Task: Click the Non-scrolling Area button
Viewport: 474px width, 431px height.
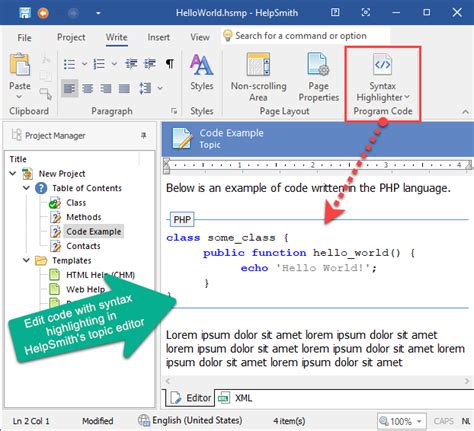Action: pyautogui.click(x=259, y=77)
